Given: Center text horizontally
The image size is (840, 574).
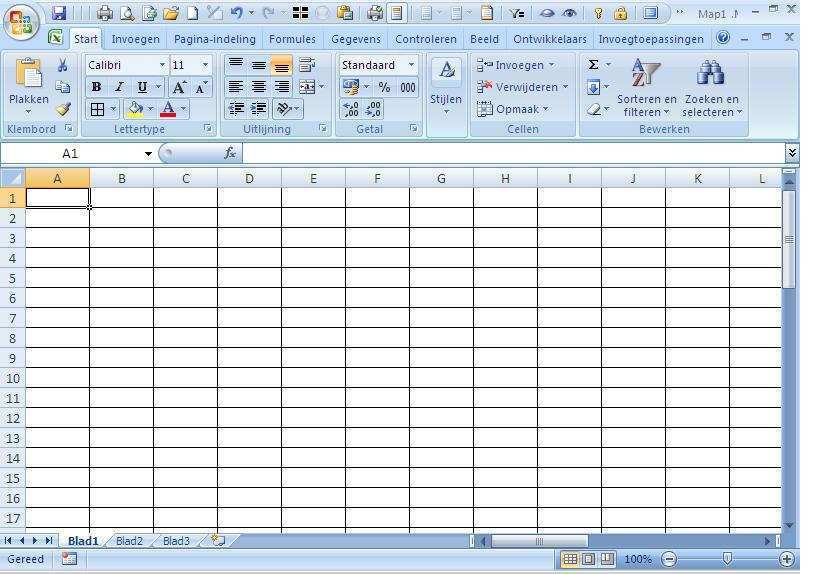Looking at the screenshot, I should (259, 87).
